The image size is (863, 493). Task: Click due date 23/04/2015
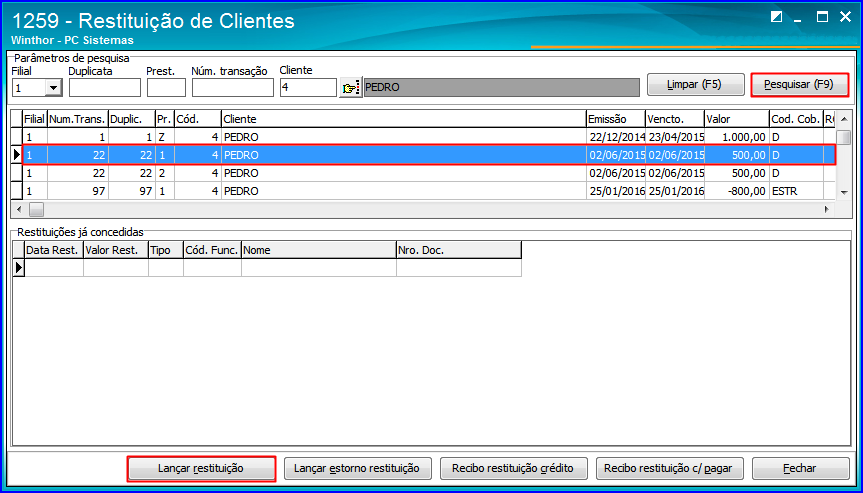[675, 137]
